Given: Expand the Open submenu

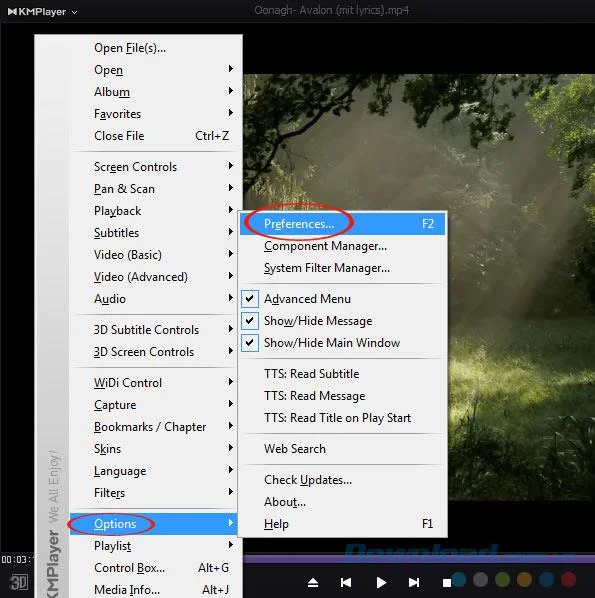Looking at the screenshot, I should point(154,70).
